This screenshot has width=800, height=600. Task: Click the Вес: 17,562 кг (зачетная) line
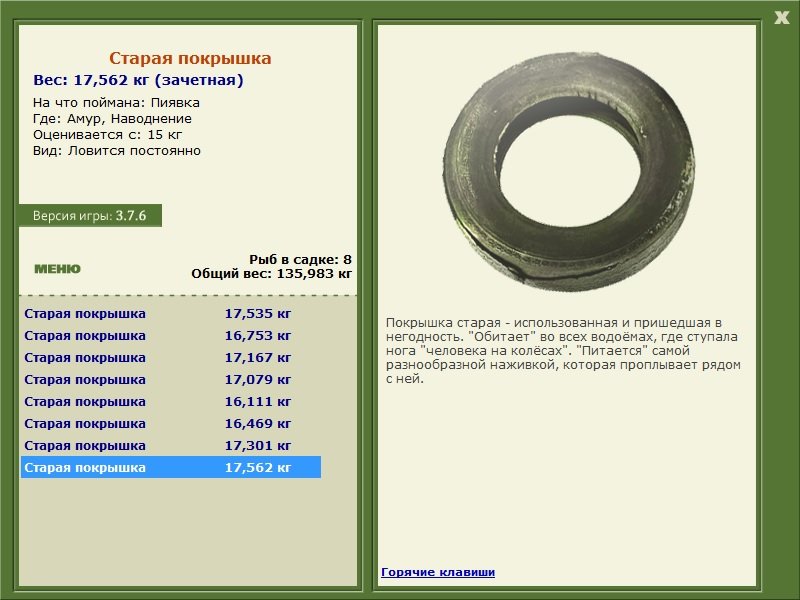138,80
